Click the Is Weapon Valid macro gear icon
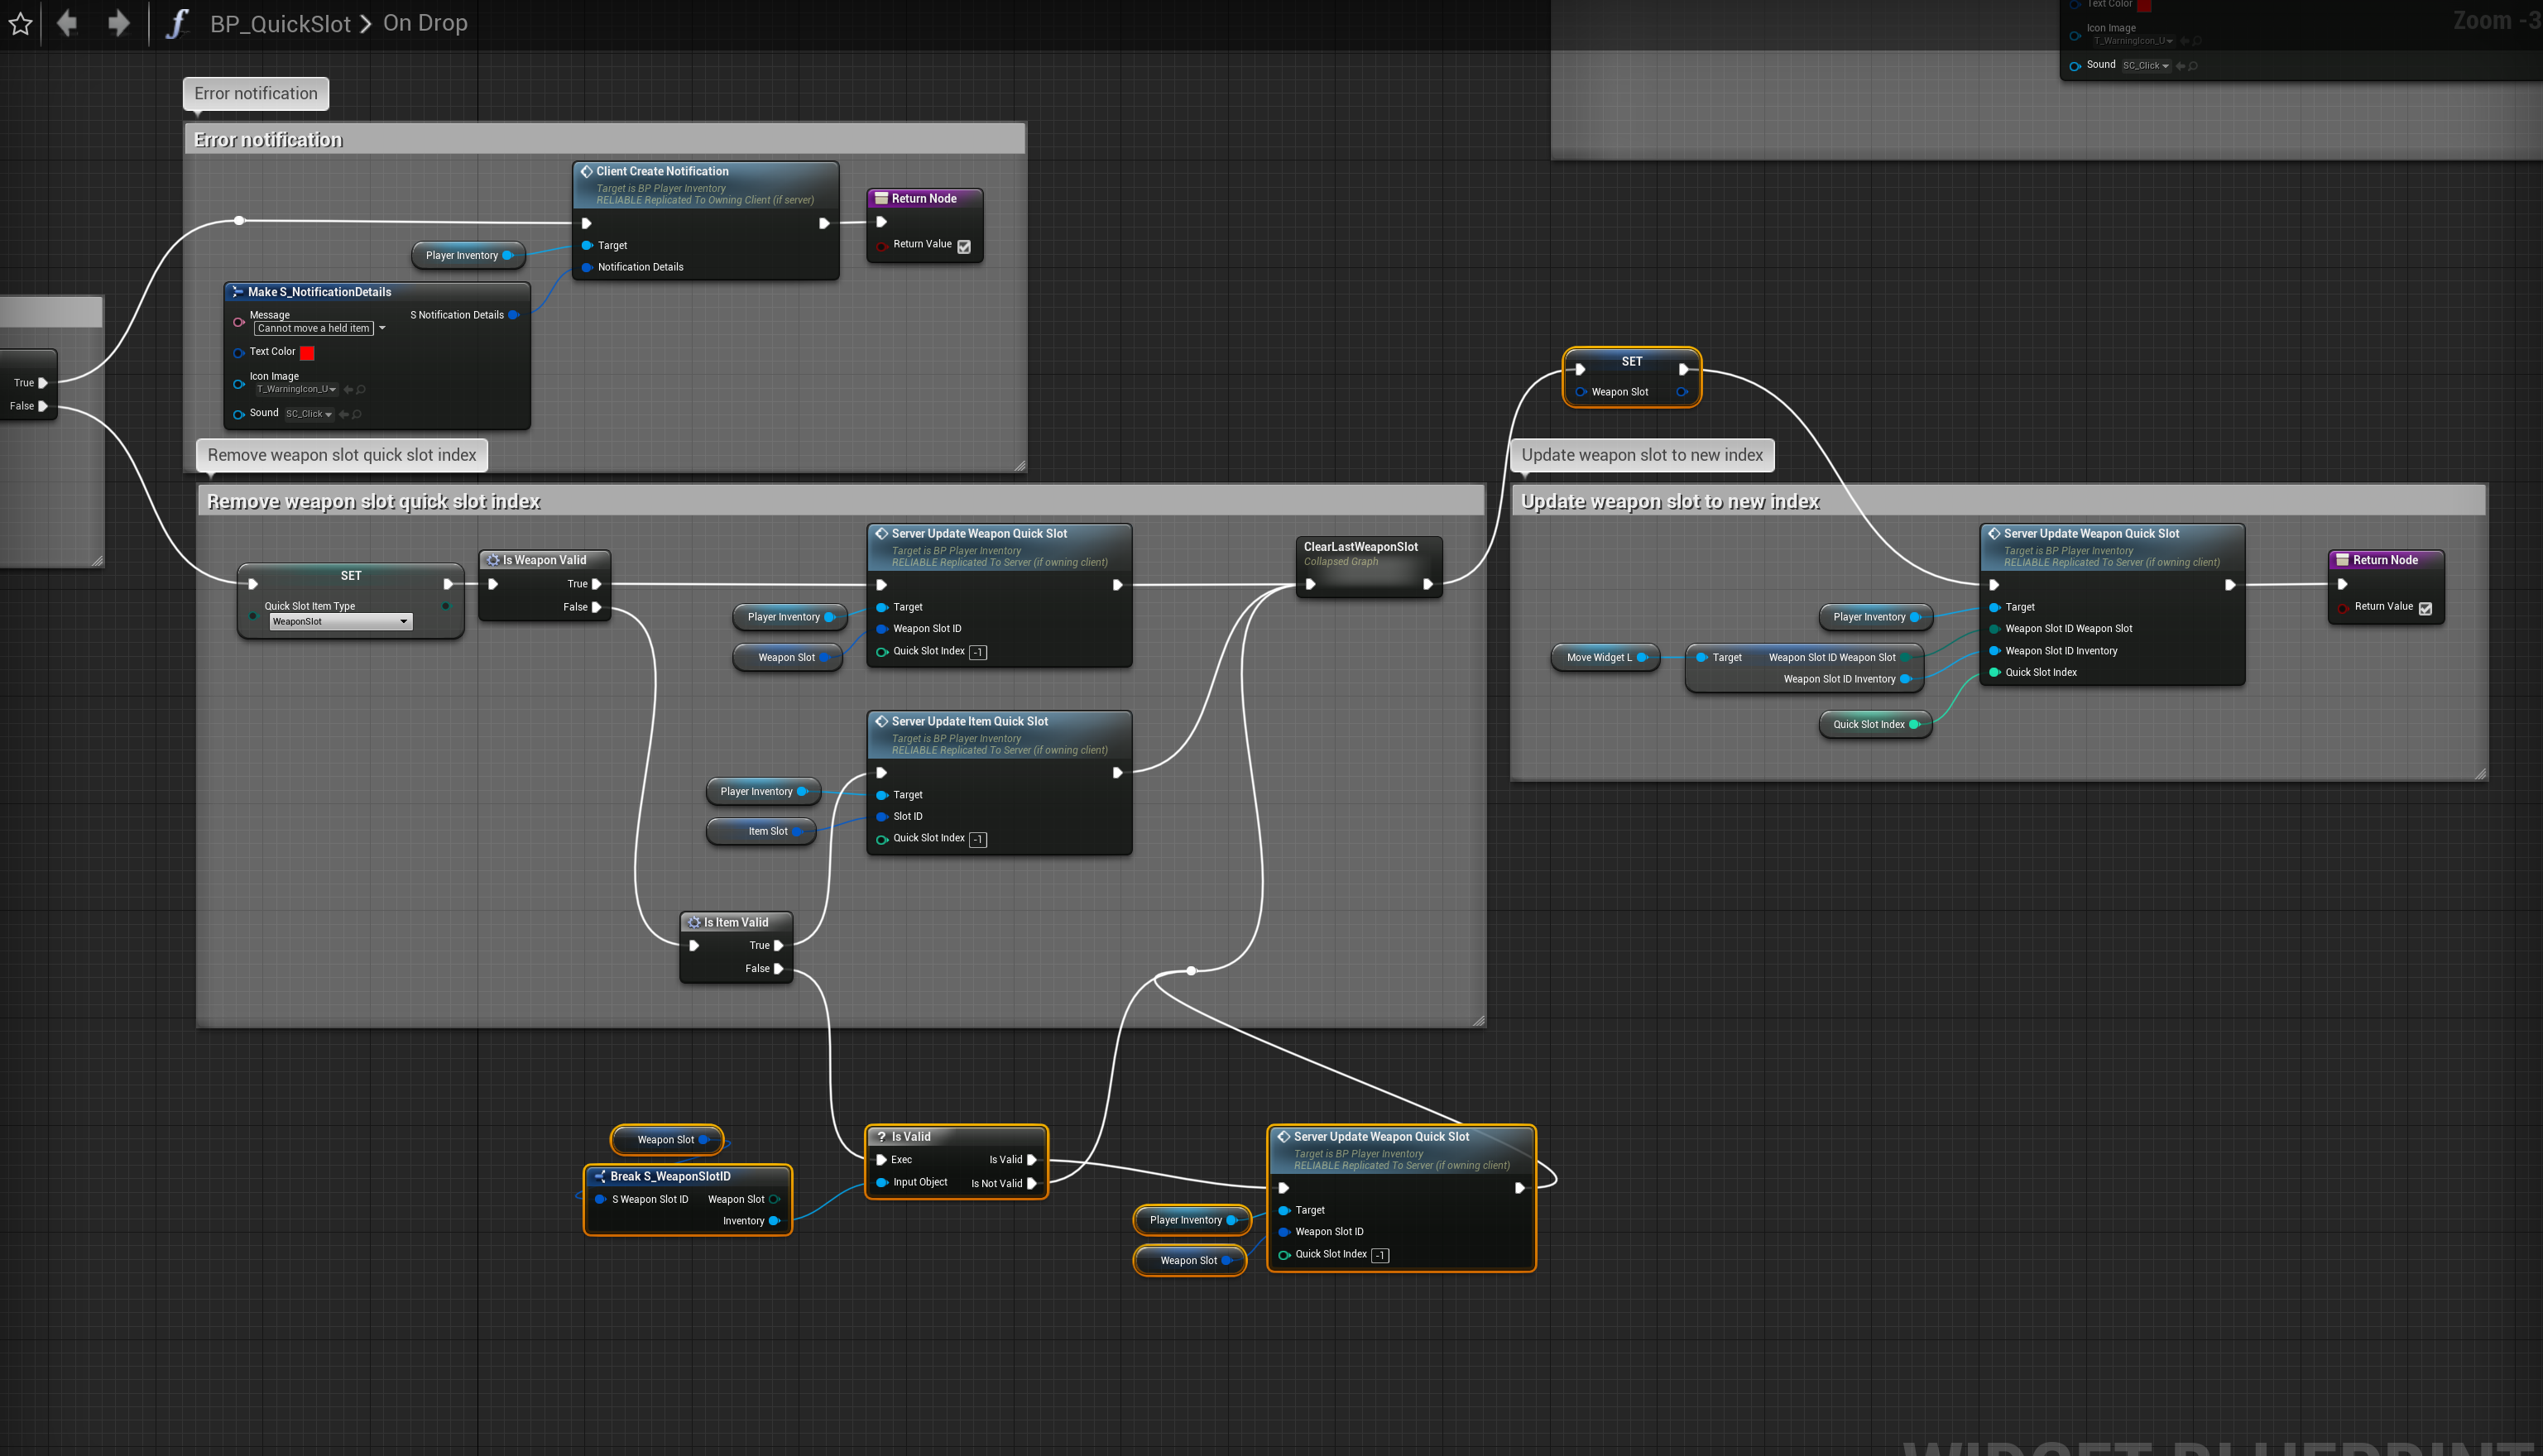The height and width of the screenshot is (1456, 2543). point(493,560)
